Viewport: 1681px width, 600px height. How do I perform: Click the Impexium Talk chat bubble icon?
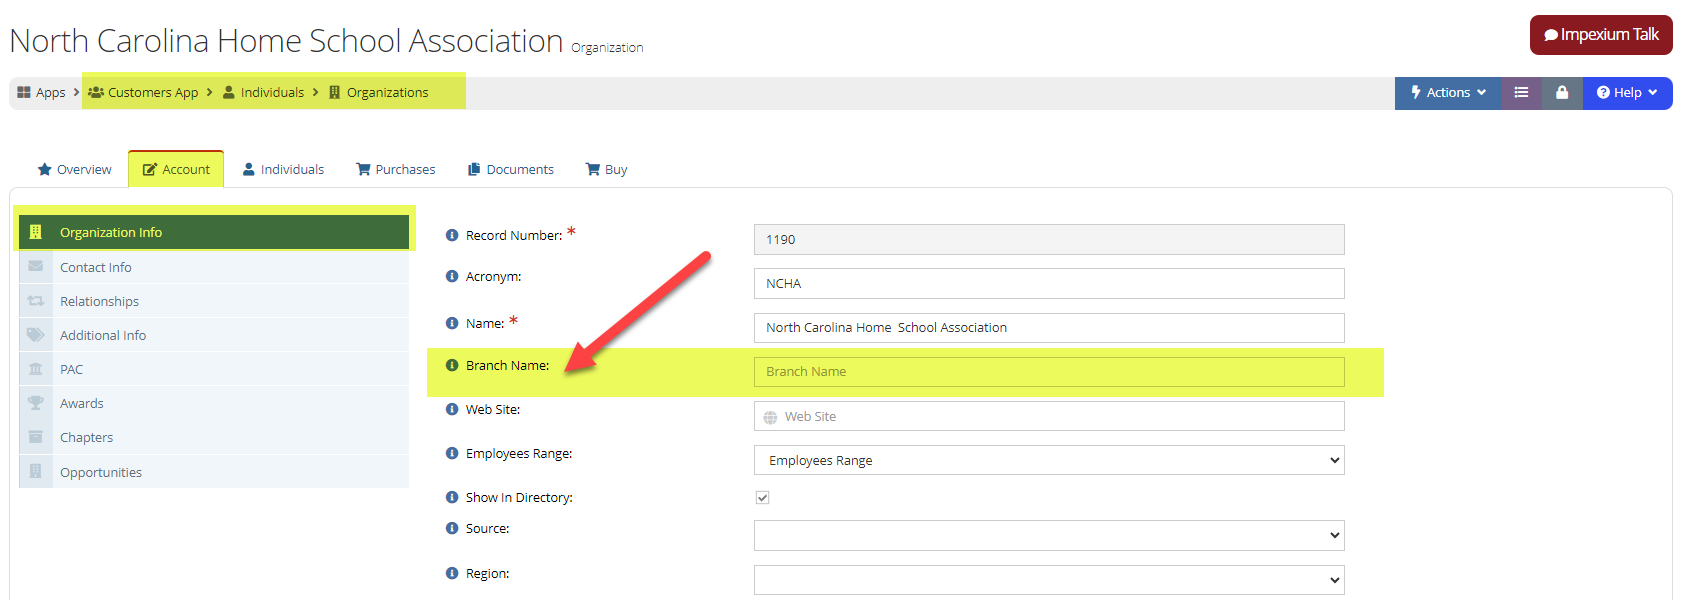click(1551, 35)
